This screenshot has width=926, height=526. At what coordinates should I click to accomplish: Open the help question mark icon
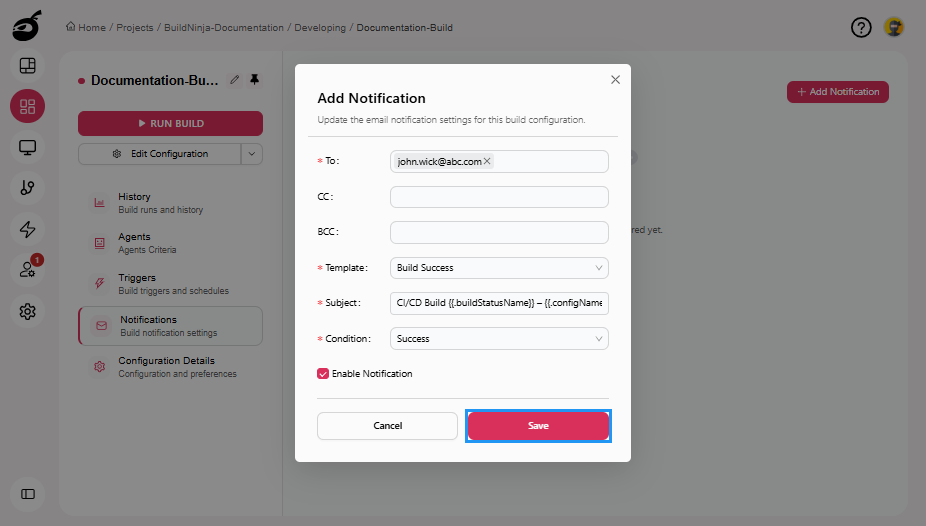pyautogui.click(x=861, y=27)
